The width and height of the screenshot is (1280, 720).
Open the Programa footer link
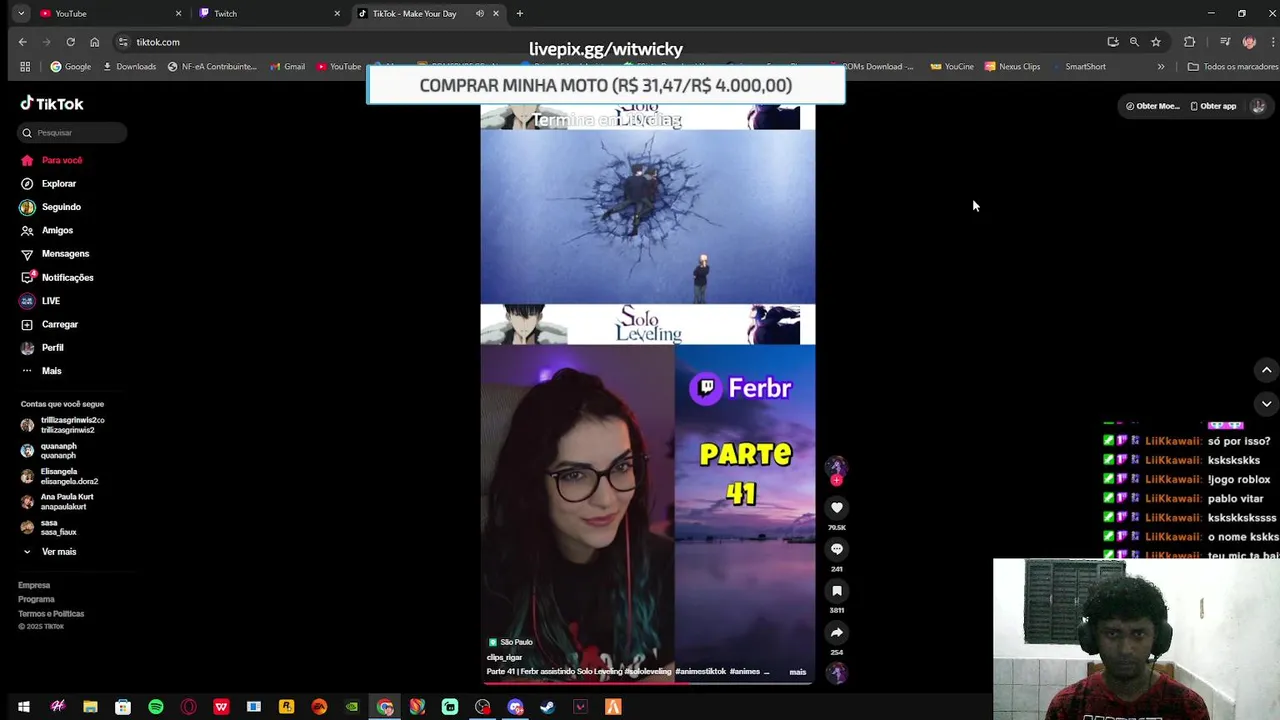click(x=36, y=599)
